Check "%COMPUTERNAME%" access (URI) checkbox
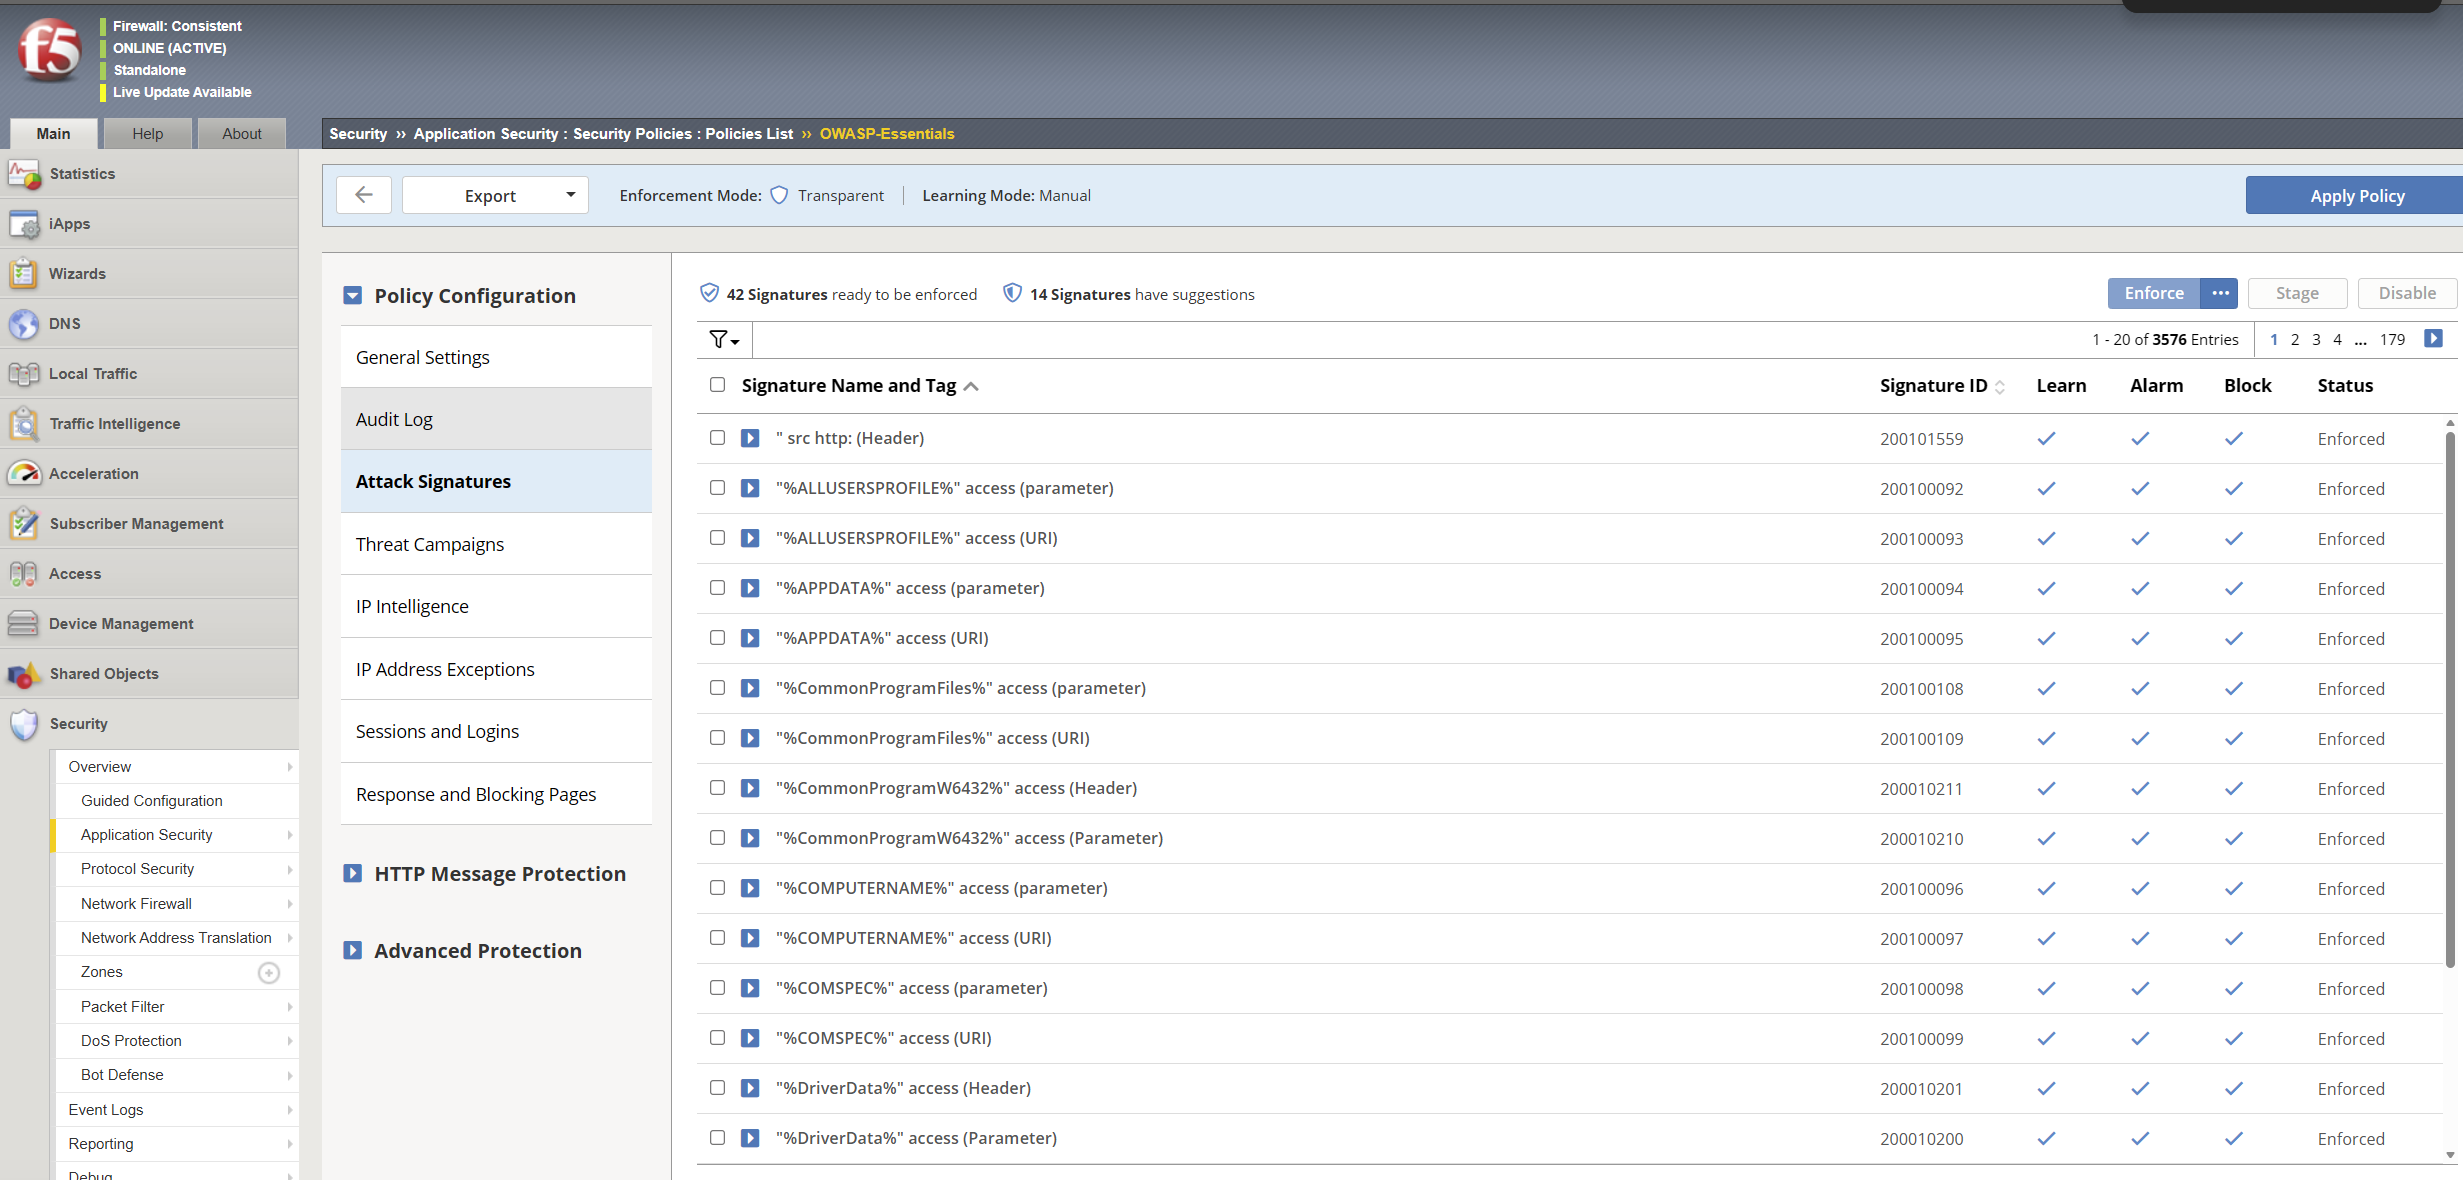Screen dimensions: 2463x1180 717,938
